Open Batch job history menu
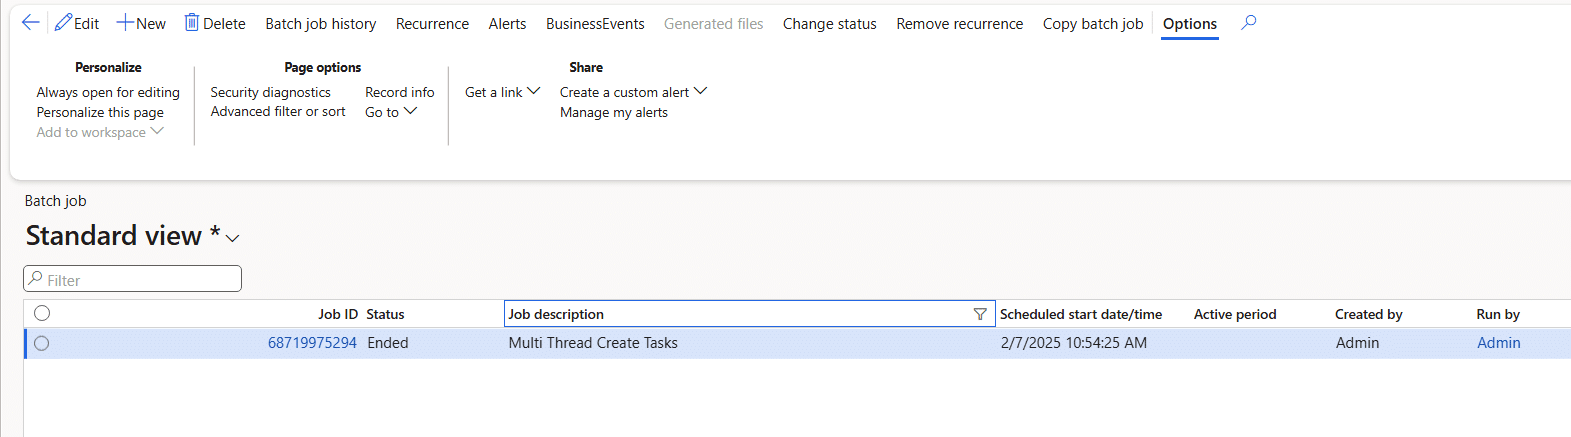 coord(320,24)
